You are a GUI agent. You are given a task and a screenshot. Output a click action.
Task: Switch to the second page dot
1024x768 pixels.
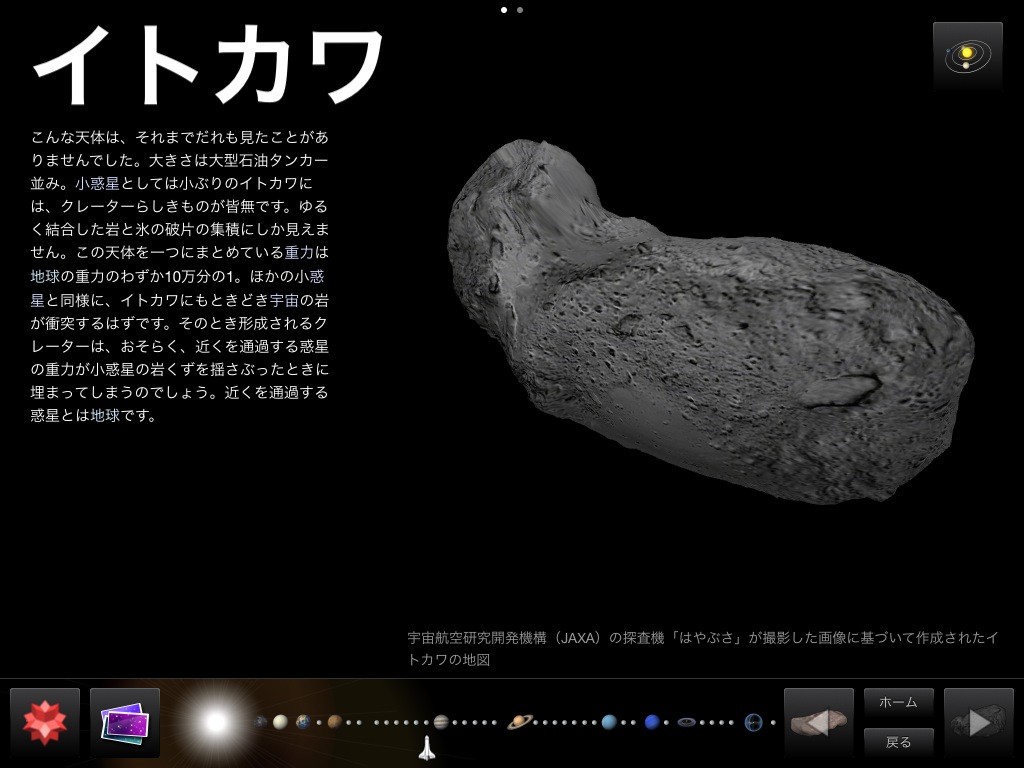pos(520,10)
